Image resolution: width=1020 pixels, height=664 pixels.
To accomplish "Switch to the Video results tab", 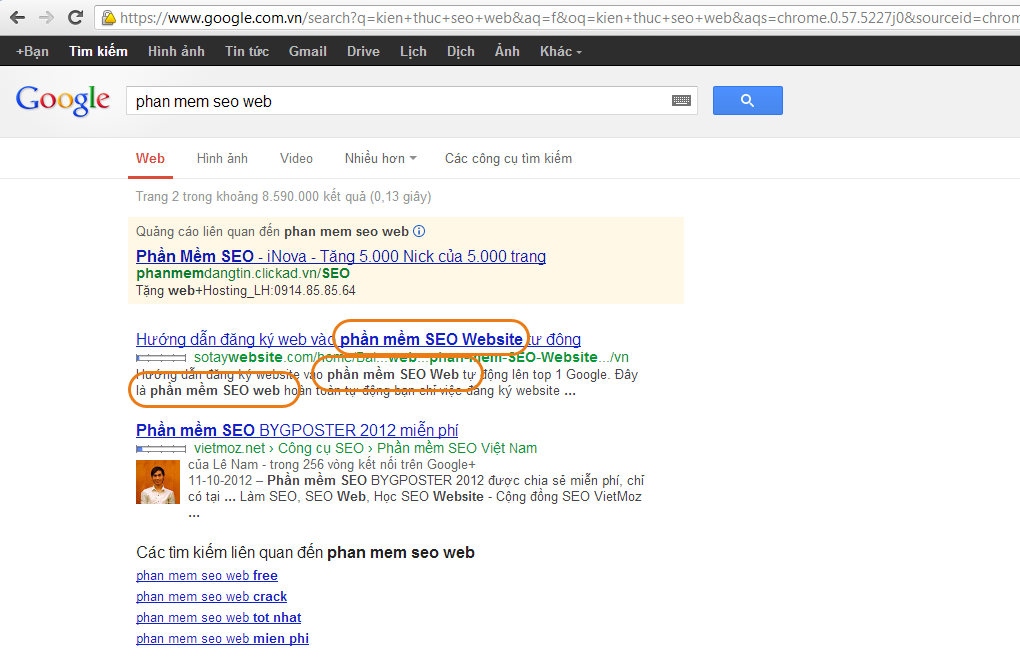I will (296, 159).
